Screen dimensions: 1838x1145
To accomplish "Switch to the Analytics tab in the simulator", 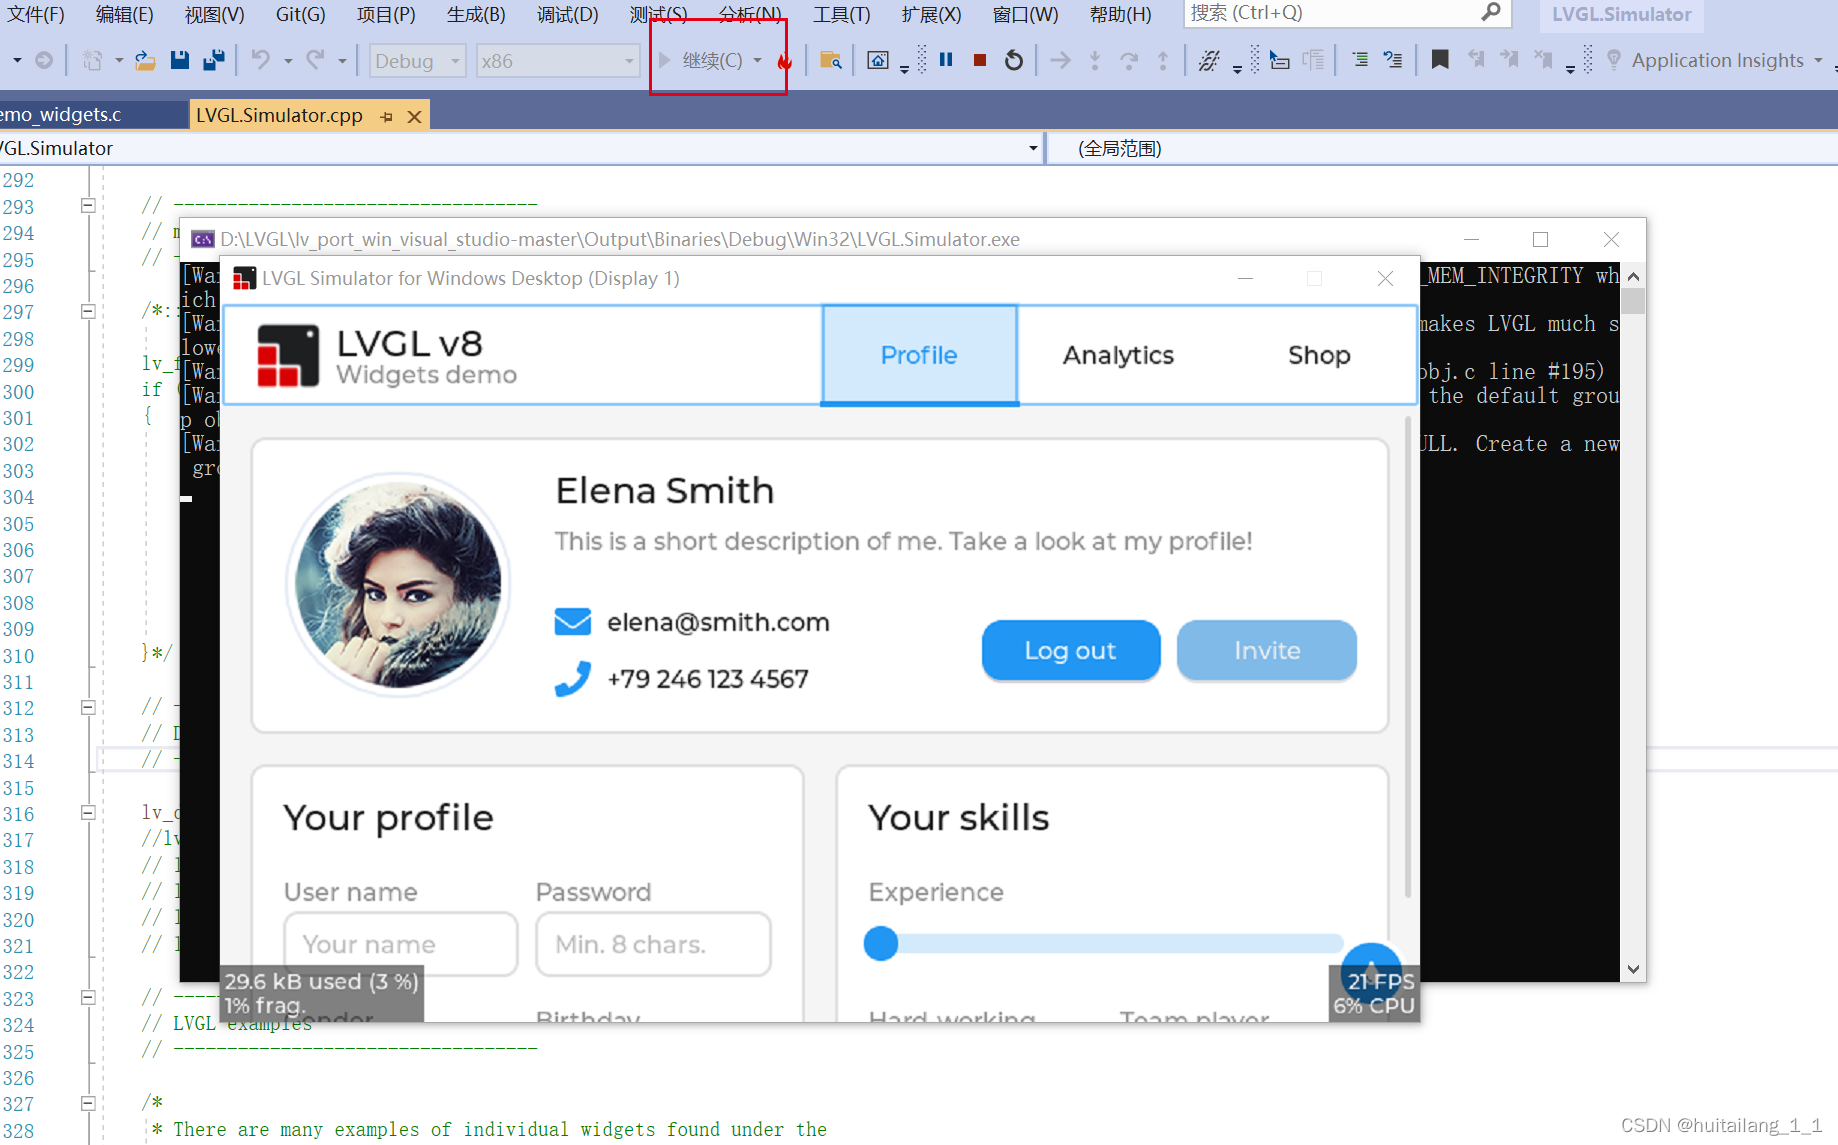I will 1117,355.
